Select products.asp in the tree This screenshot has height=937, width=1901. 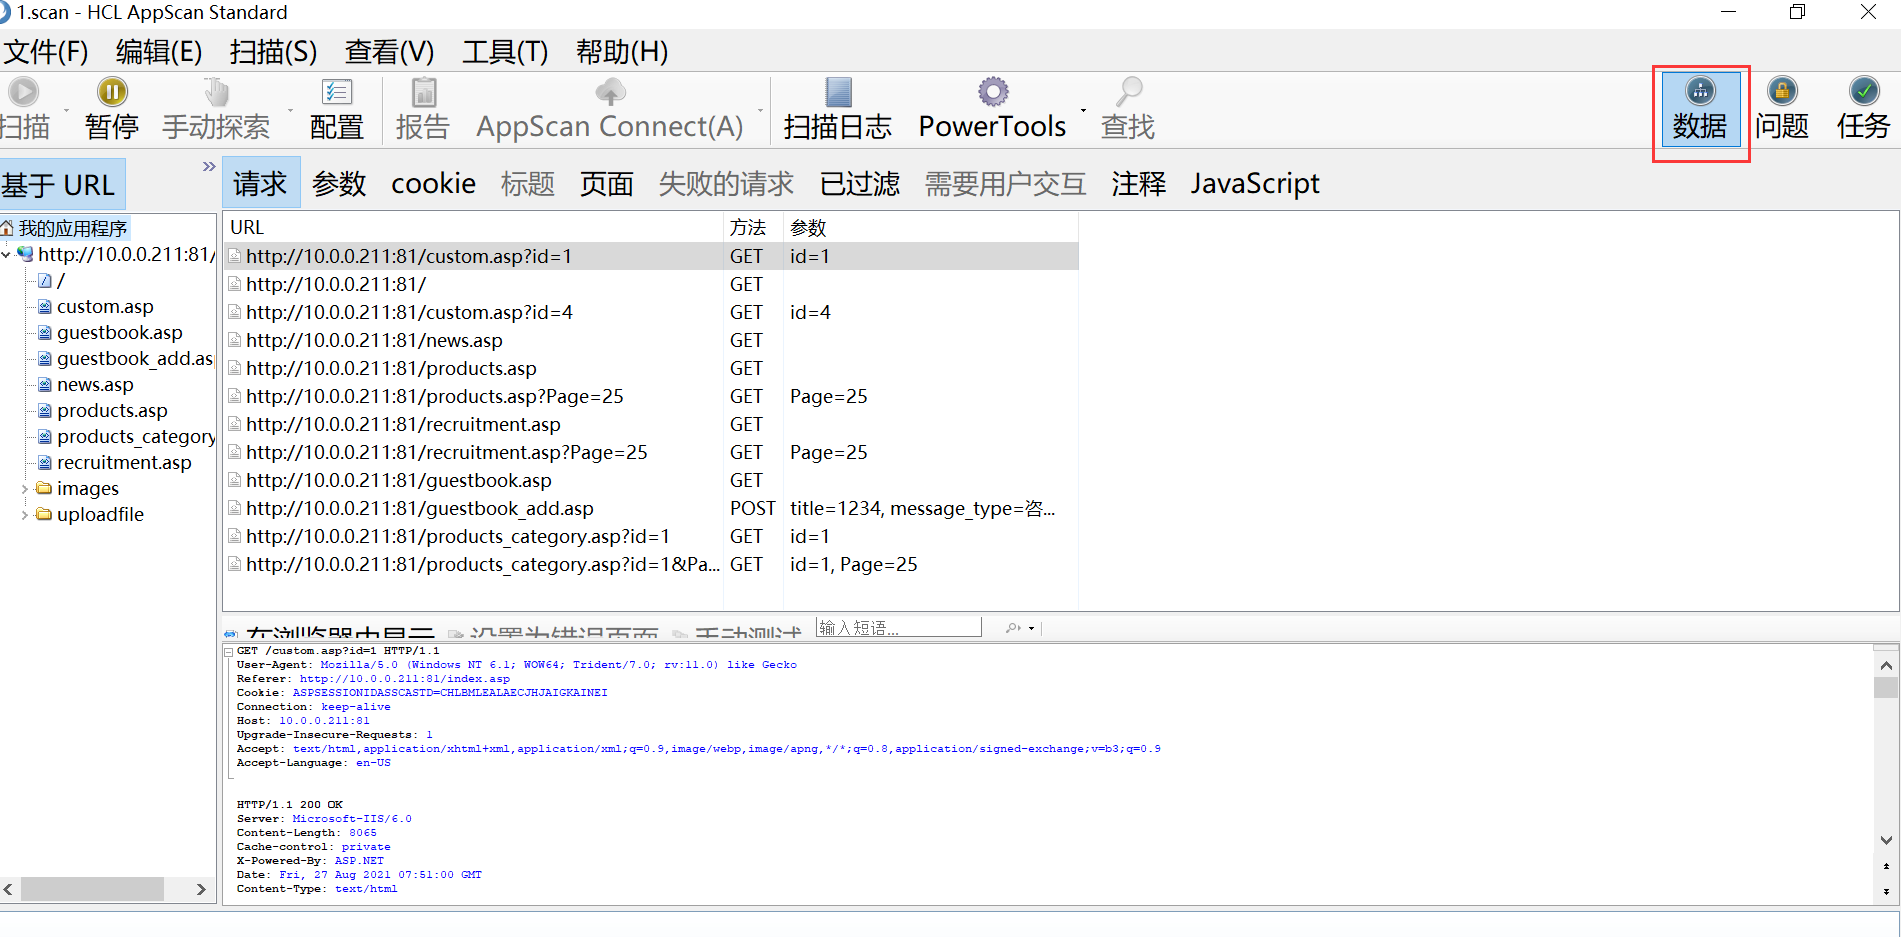112,410
